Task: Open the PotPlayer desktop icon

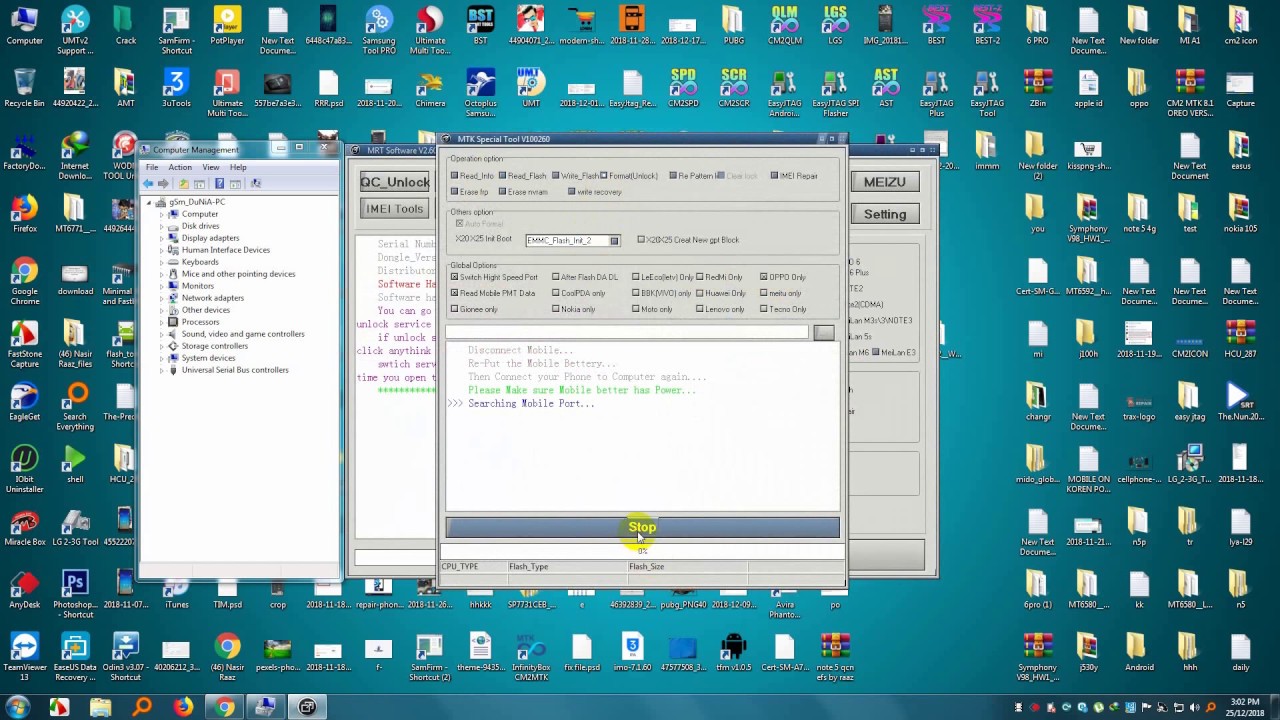Action: click(227, 26)
